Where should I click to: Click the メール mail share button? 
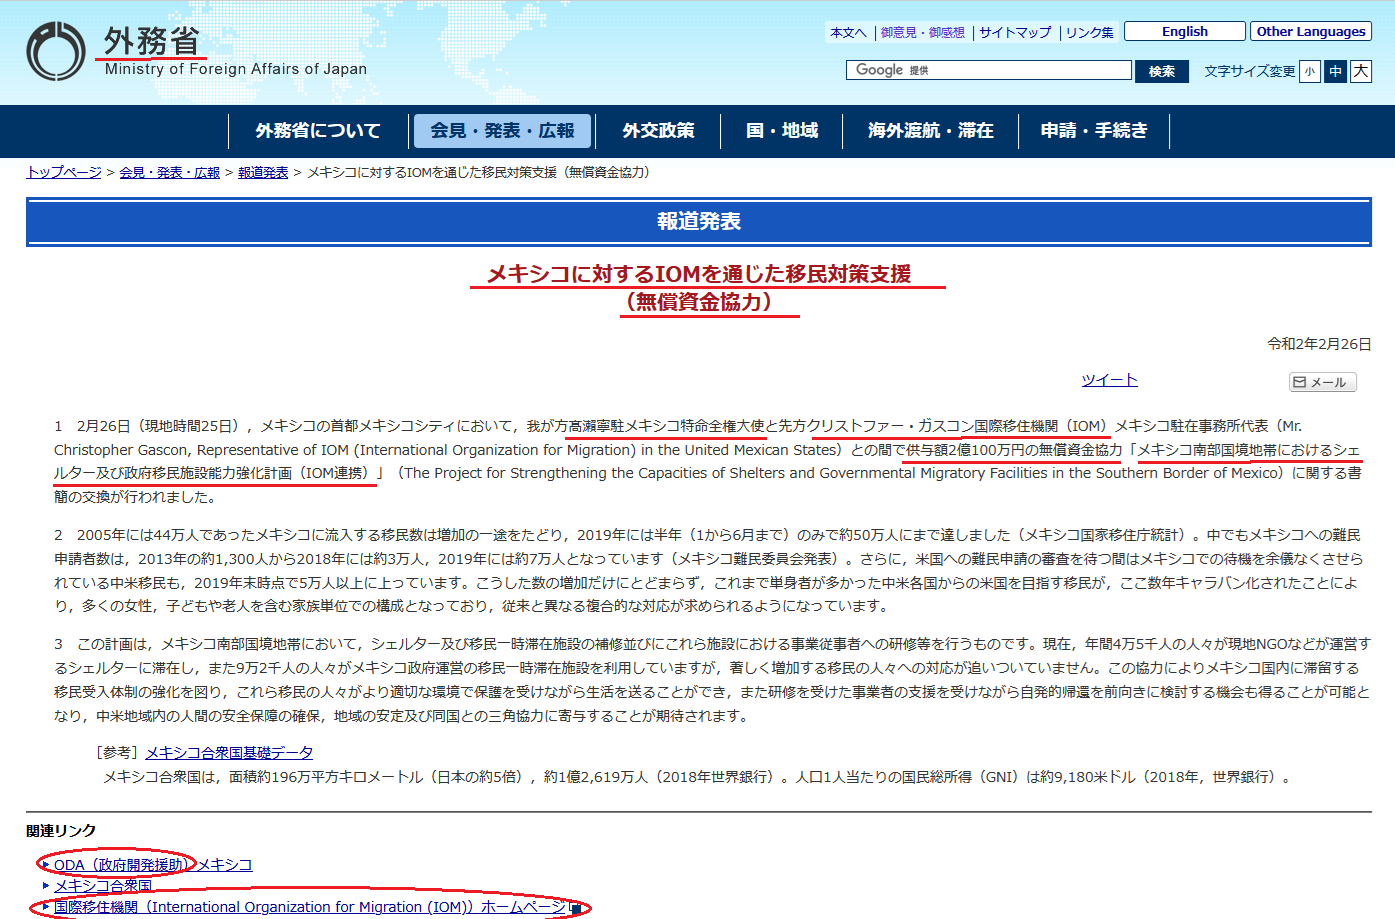pos(1322,382)
